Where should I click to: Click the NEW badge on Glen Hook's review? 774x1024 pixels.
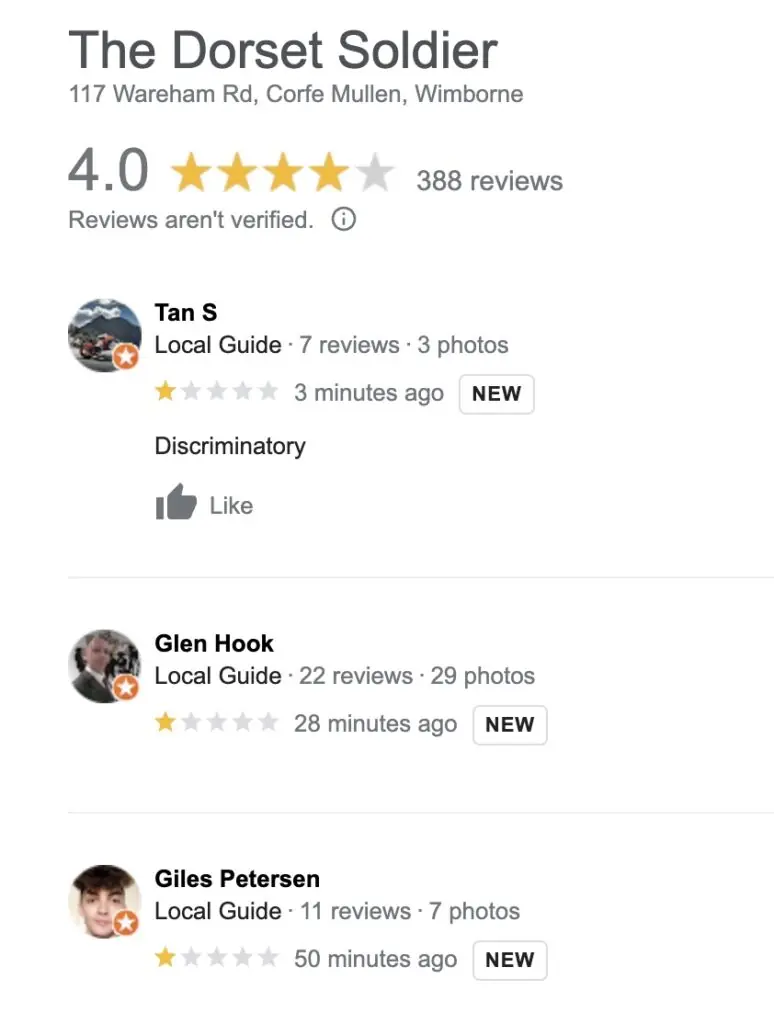[509, 725]
